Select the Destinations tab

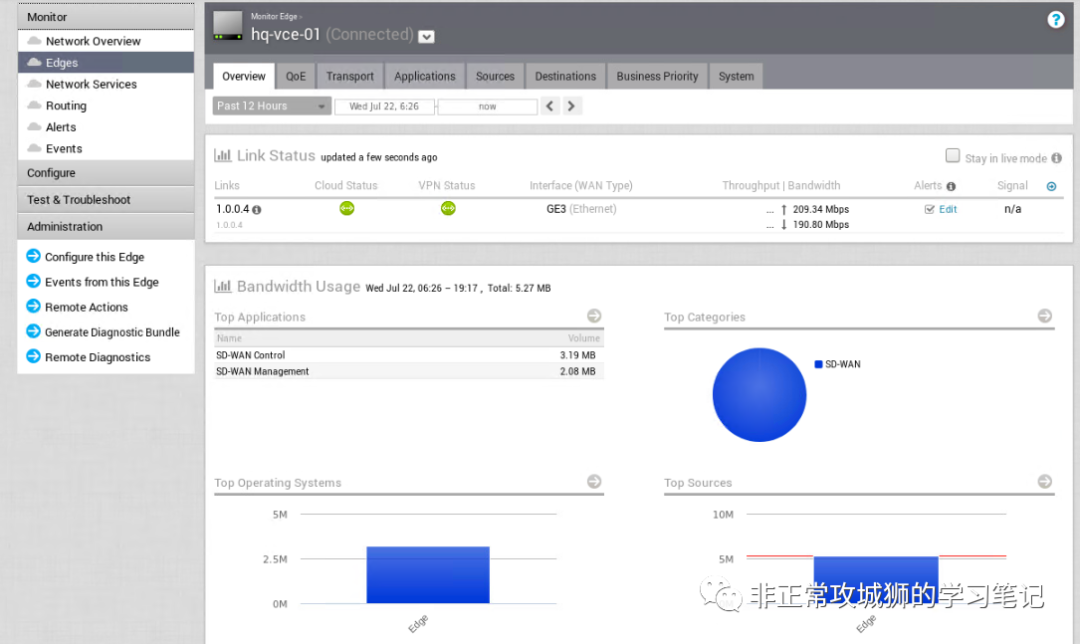click(565, 76)
